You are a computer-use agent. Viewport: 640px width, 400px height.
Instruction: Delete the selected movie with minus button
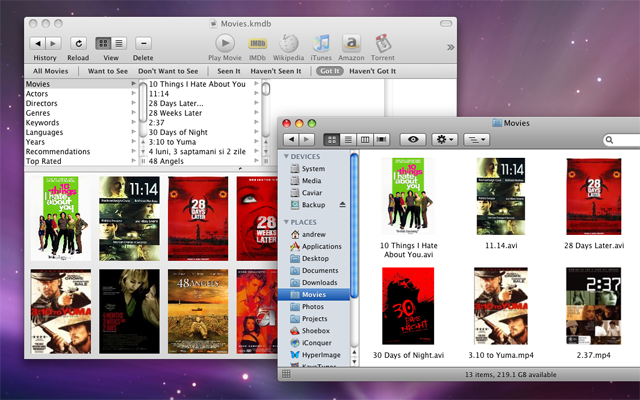tap(143, 43)
